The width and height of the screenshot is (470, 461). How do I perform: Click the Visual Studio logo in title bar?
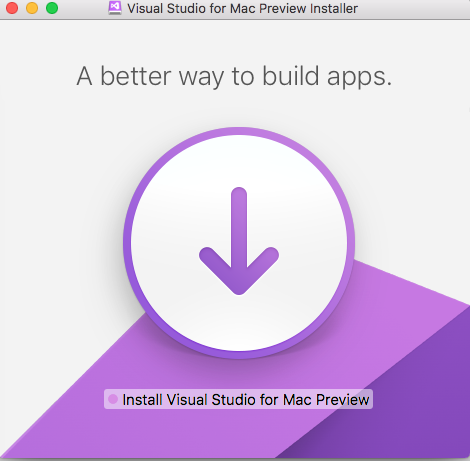(115, 8)
